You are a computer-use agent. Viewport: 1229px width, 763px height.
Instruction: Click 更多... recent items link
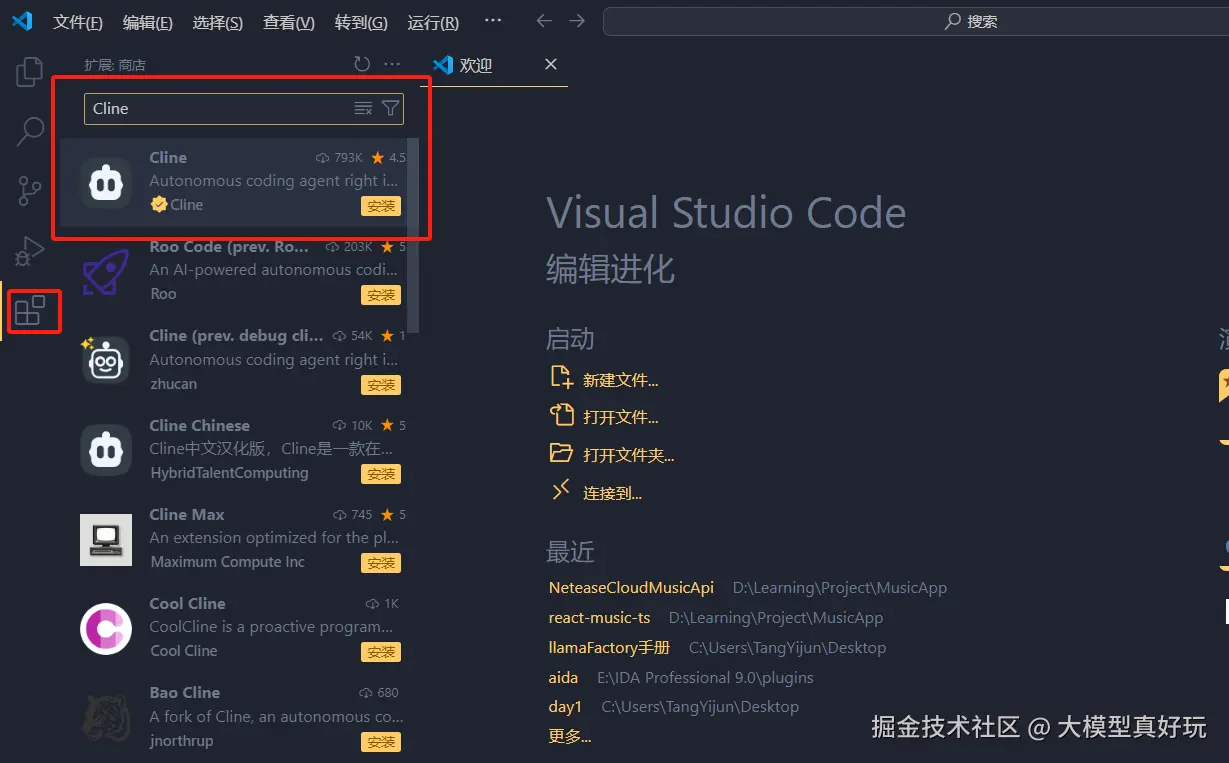coord(570,737)
